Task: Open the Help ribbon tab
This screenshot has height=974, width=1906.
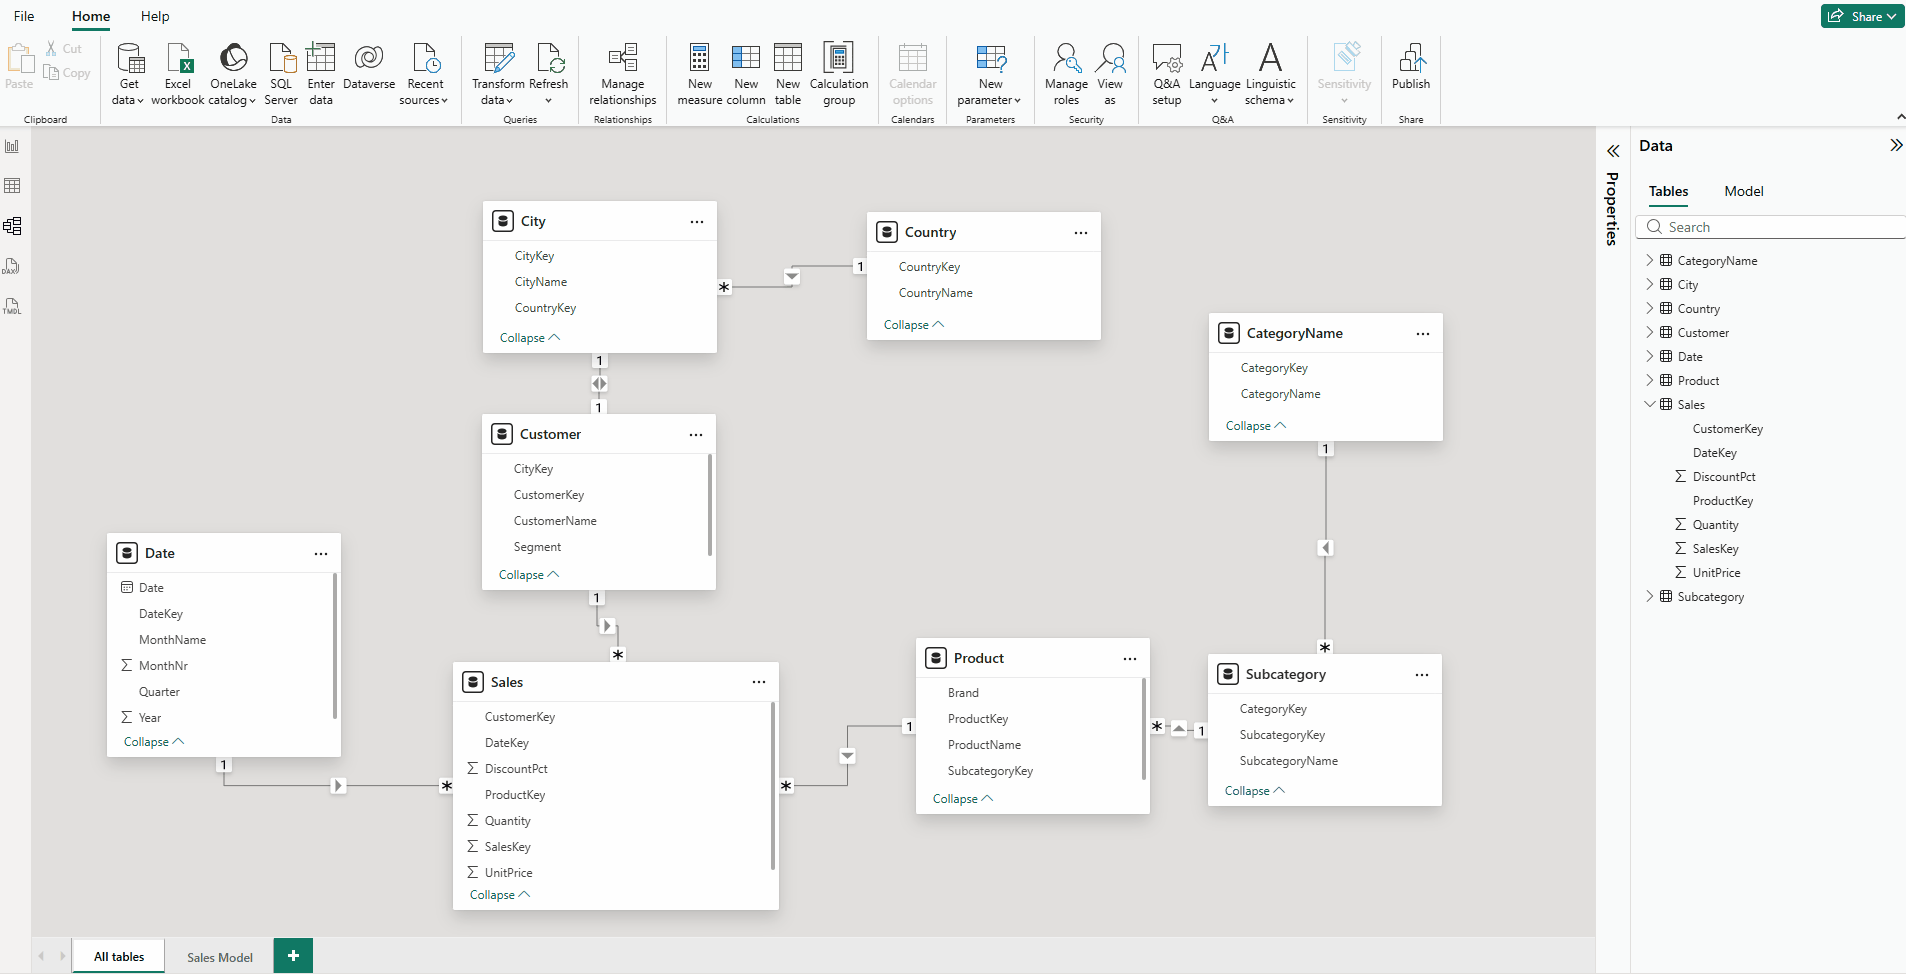Action: point(155,16)
